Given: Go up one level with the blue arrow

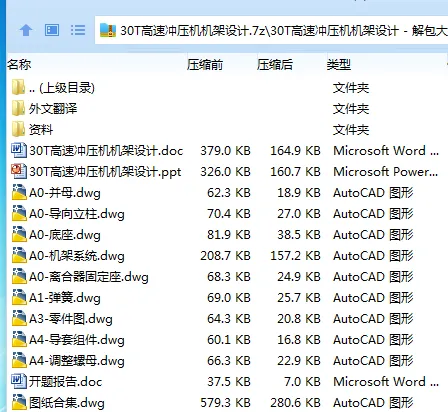Looking at the screenshot, I should 26,31.
